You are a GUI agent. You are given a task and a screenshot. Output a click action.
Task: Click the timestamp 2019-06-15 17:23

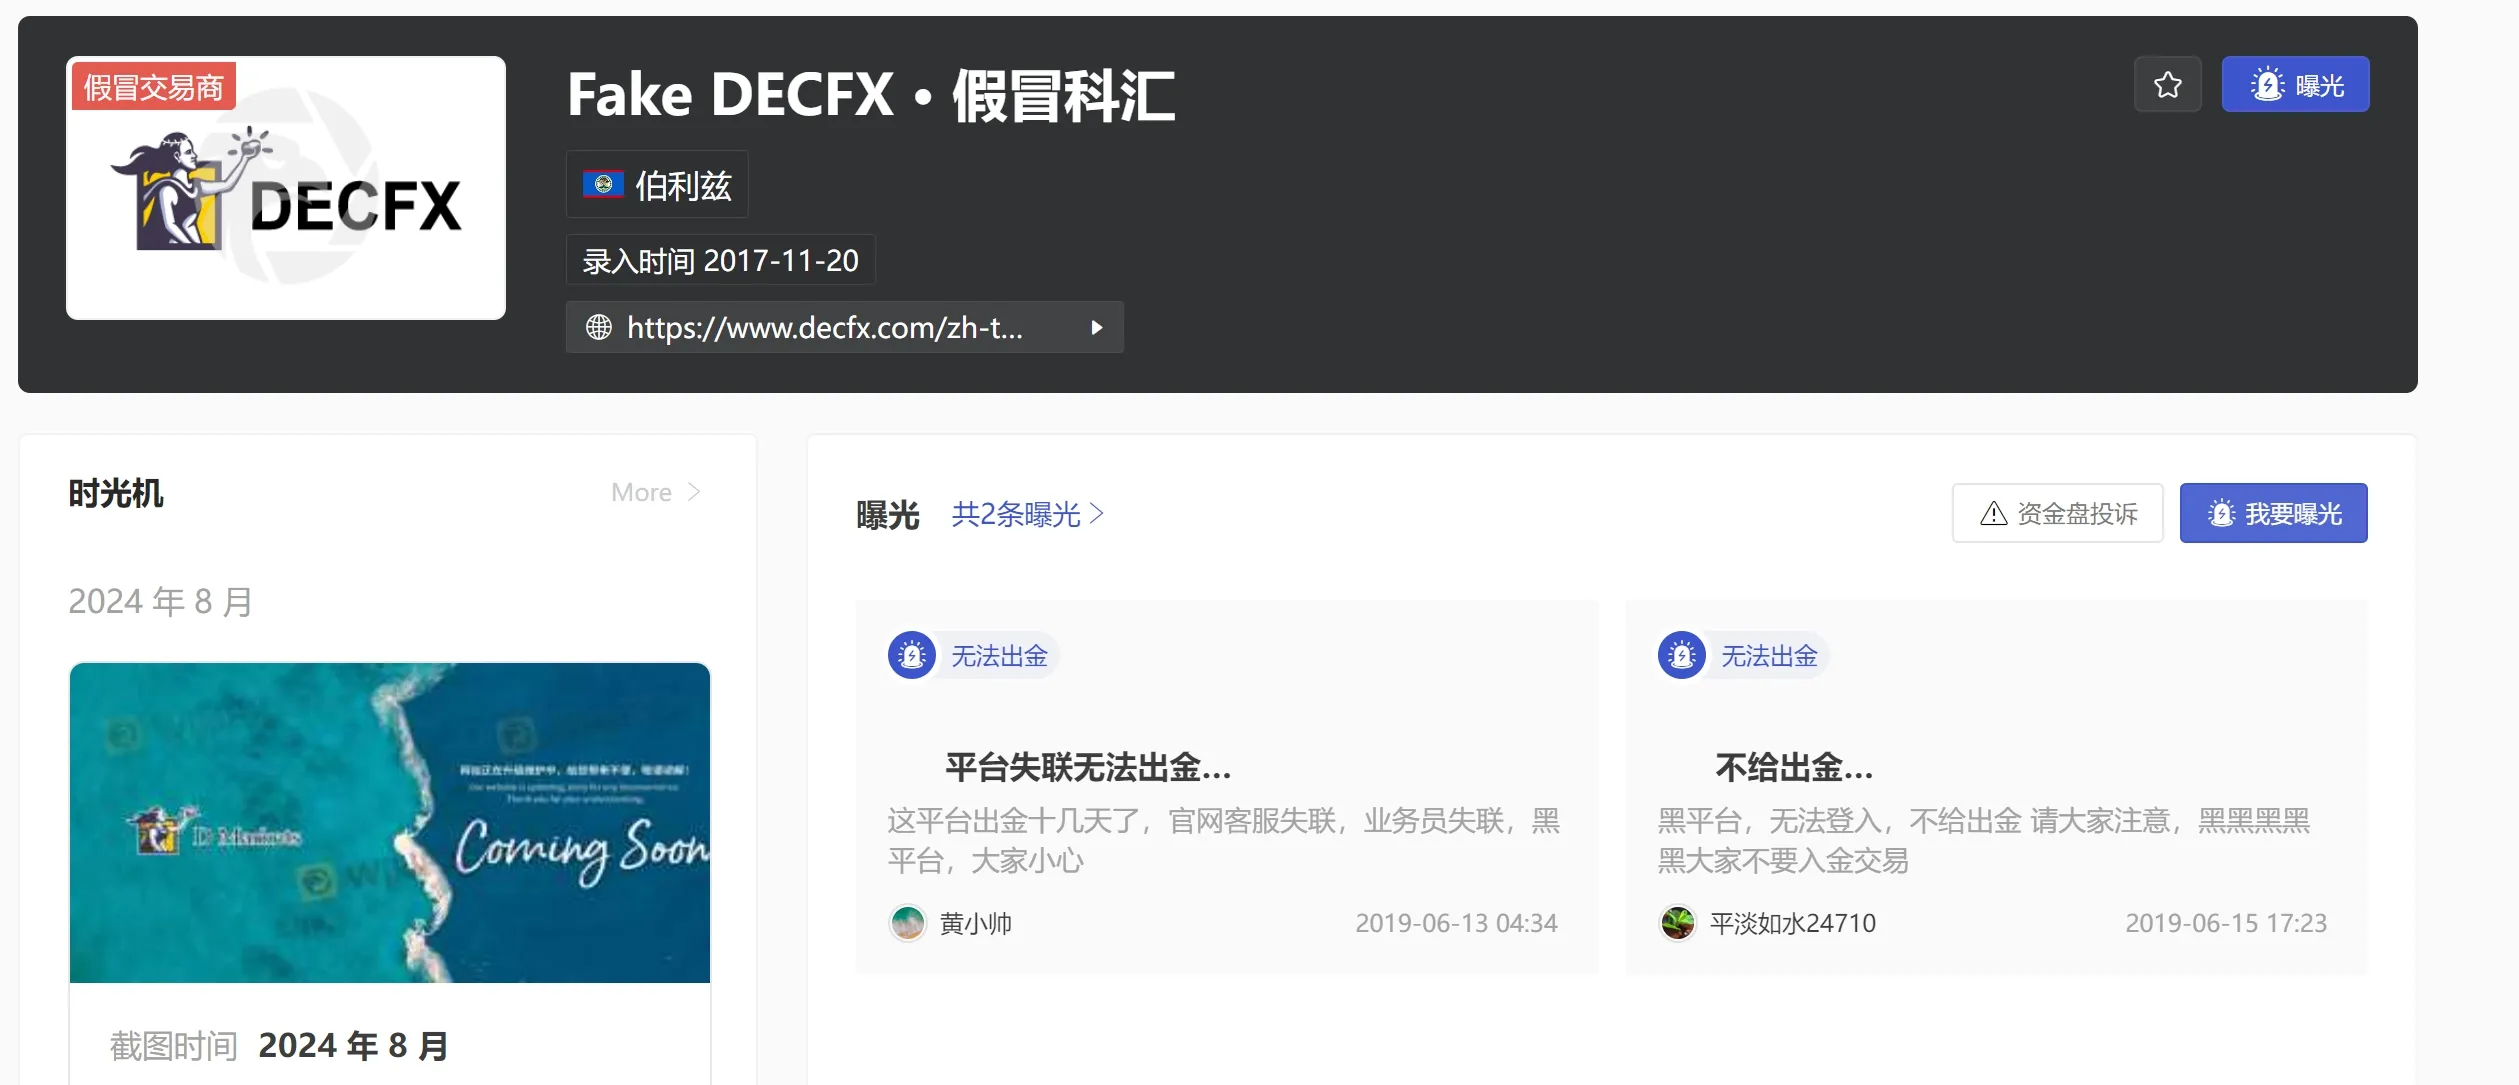click(2226, 924)
